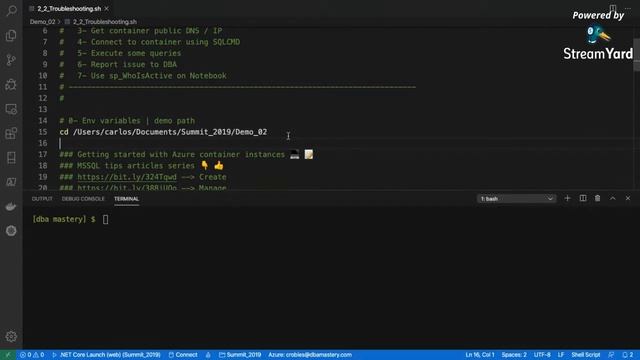Open the Docker view in activity bar
The height and width of the screenshot is (360, 640).
click(11, 206)
